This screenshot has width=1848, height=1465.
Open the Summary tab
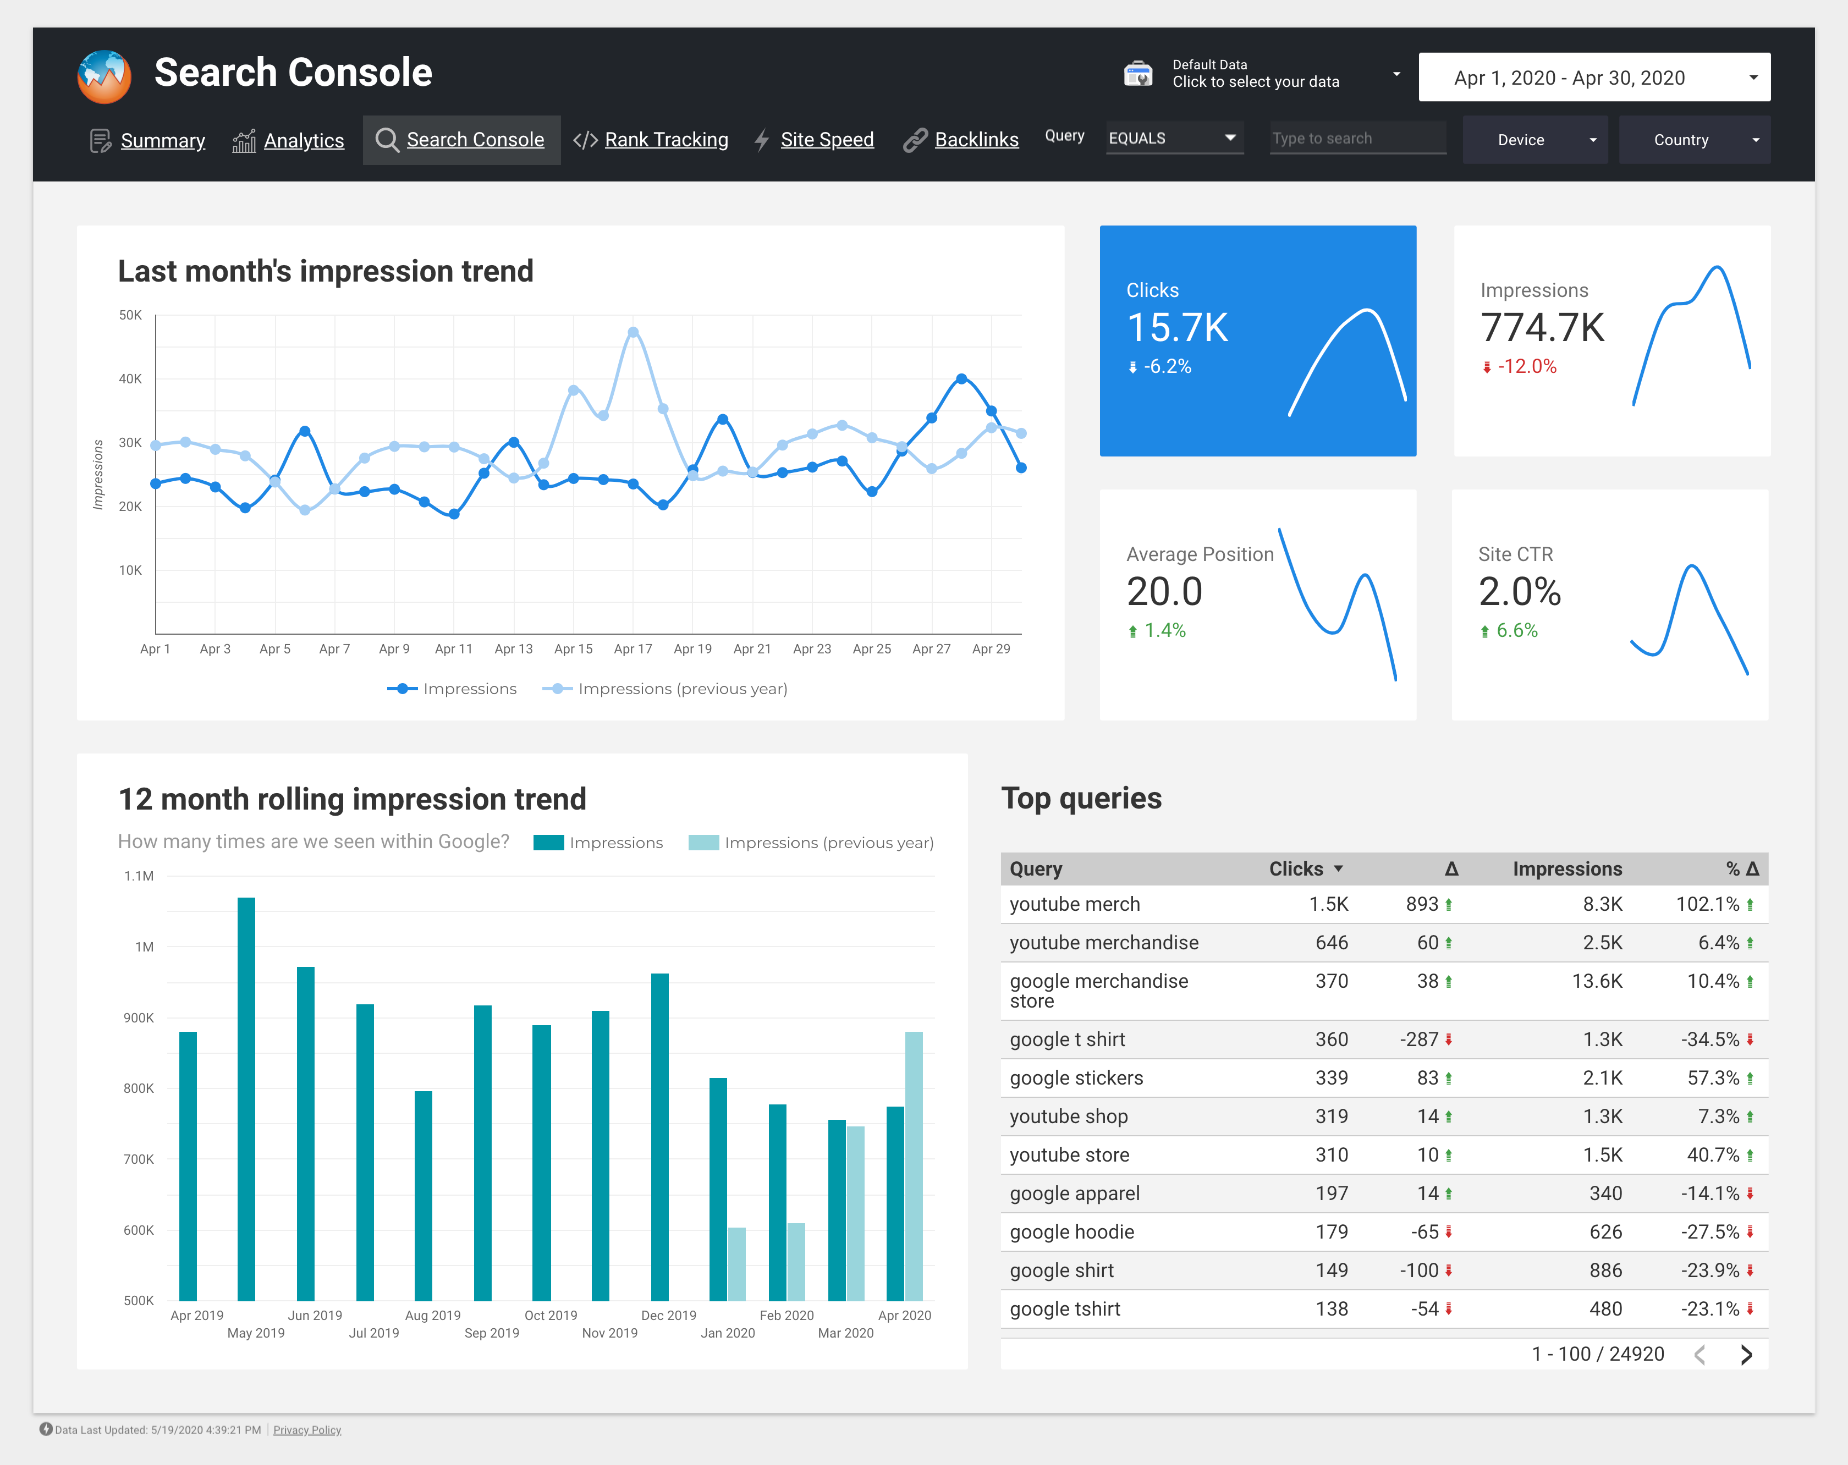point(162,141)
